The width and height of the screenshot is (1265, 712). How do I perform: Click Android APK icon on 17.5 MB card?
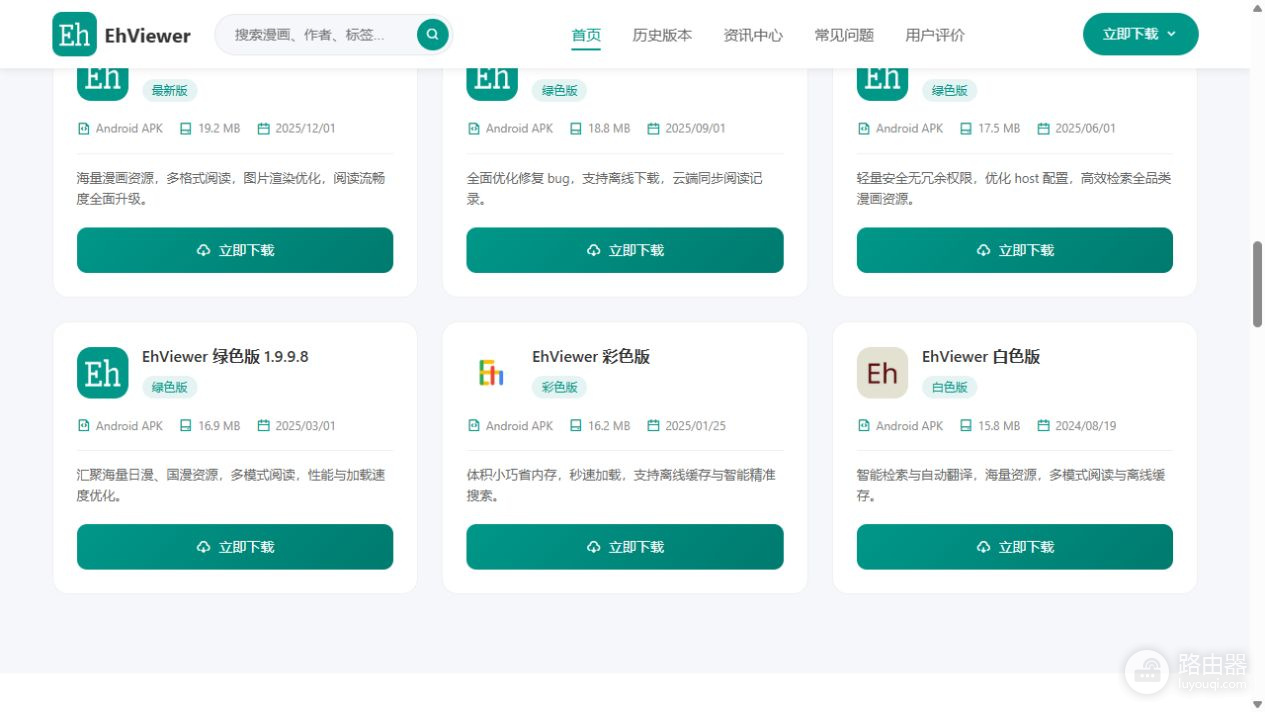864,128
